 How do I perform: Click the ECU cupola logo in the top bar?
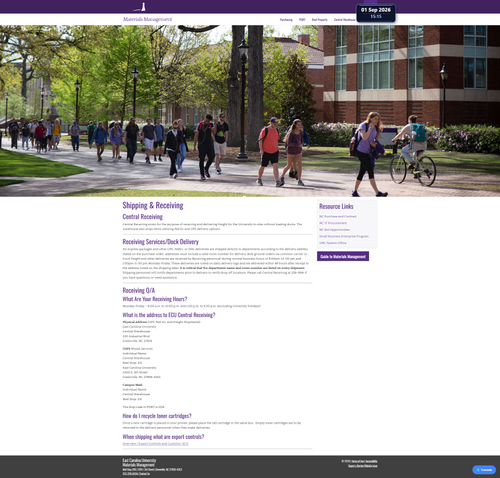tap(140, 7)
